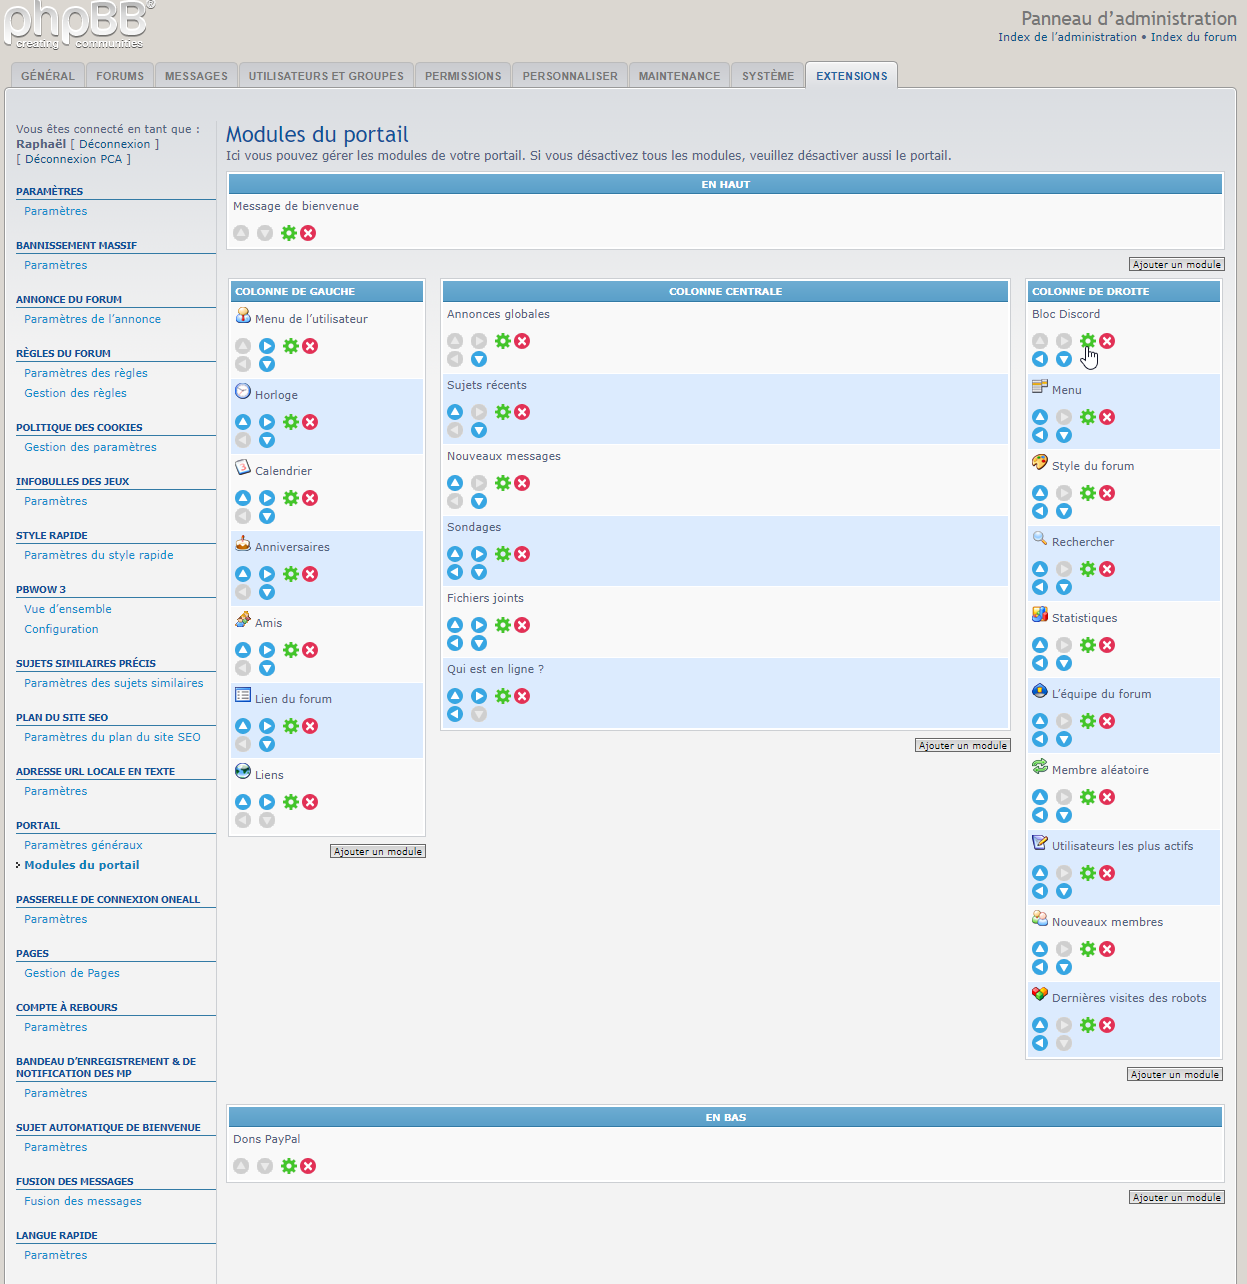Select the Permissions tab

[463, 76]
